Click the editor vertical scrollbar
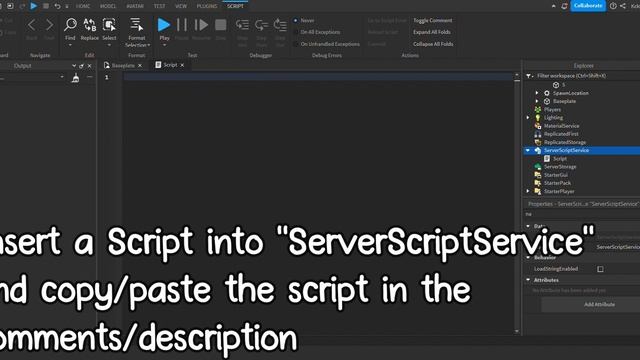The image size is (640, 360). coord(517,204)
